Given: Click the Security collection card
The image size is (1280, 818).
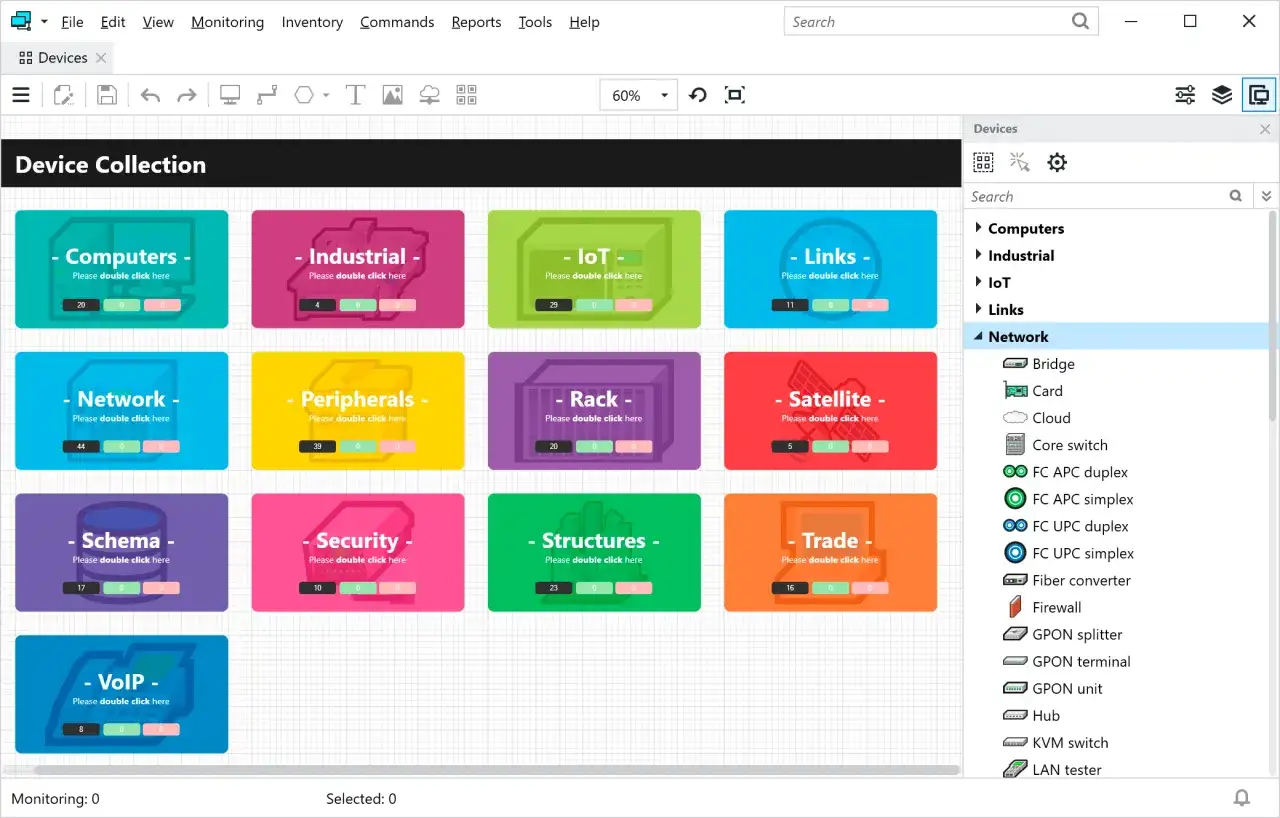Looking at the screenshot, I should (x=357, y=552).
